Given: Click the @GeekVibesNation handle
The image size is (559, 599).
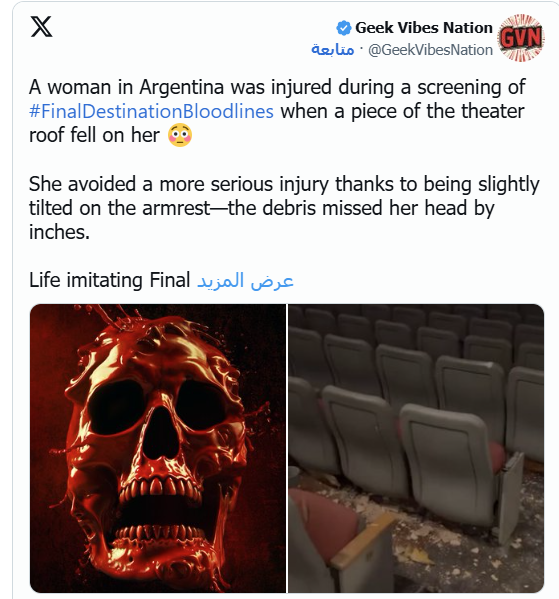Looking at the screenshot, I should (430, 50).
